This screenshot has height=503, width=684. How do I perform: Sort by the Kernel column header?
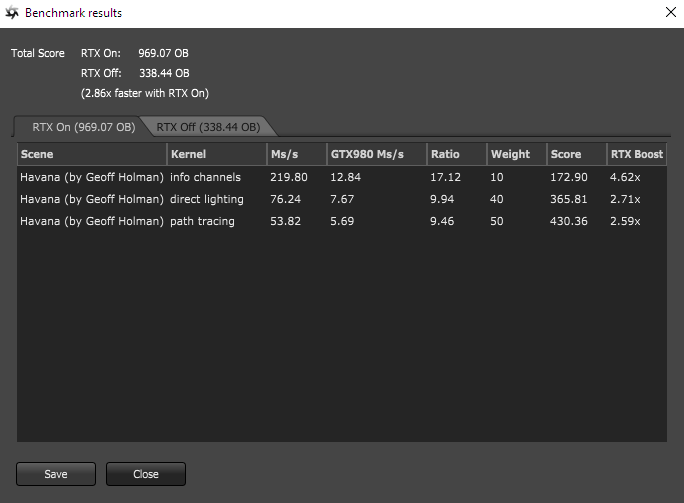pyautogui.click(x=217, y=154)
